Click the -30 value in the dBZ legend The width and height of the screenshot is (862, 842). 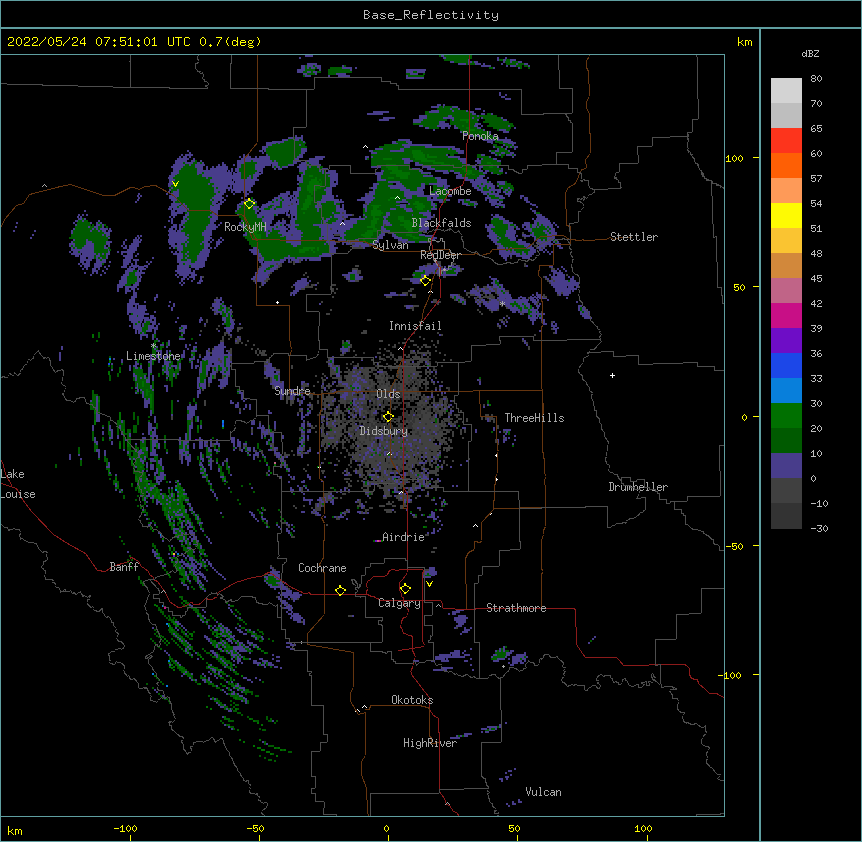819,528
